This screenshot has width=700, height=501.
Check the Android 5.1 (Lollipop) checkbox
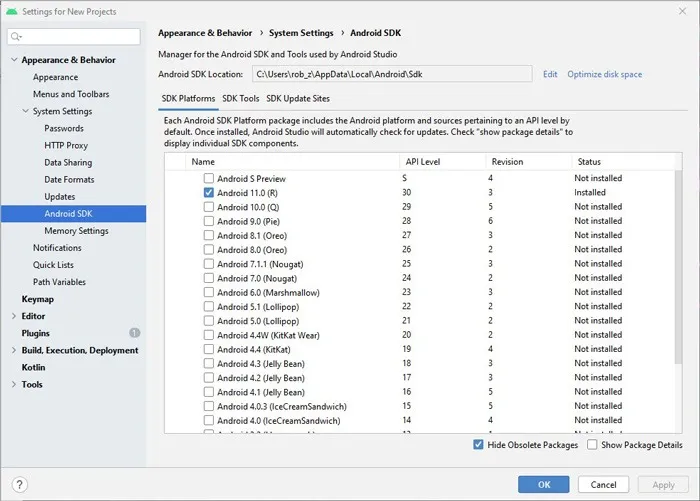click(x=208, y=306)
